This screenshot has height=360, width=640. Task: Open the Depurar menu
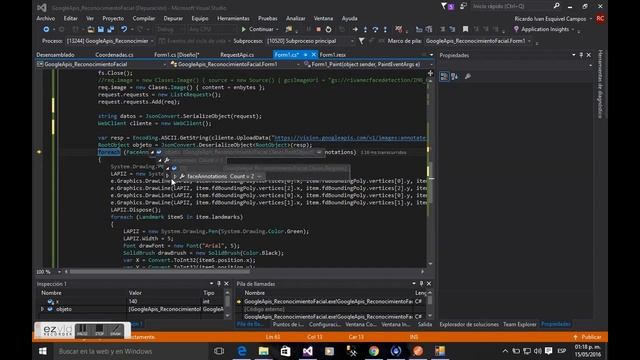click(x=173, y=18)
